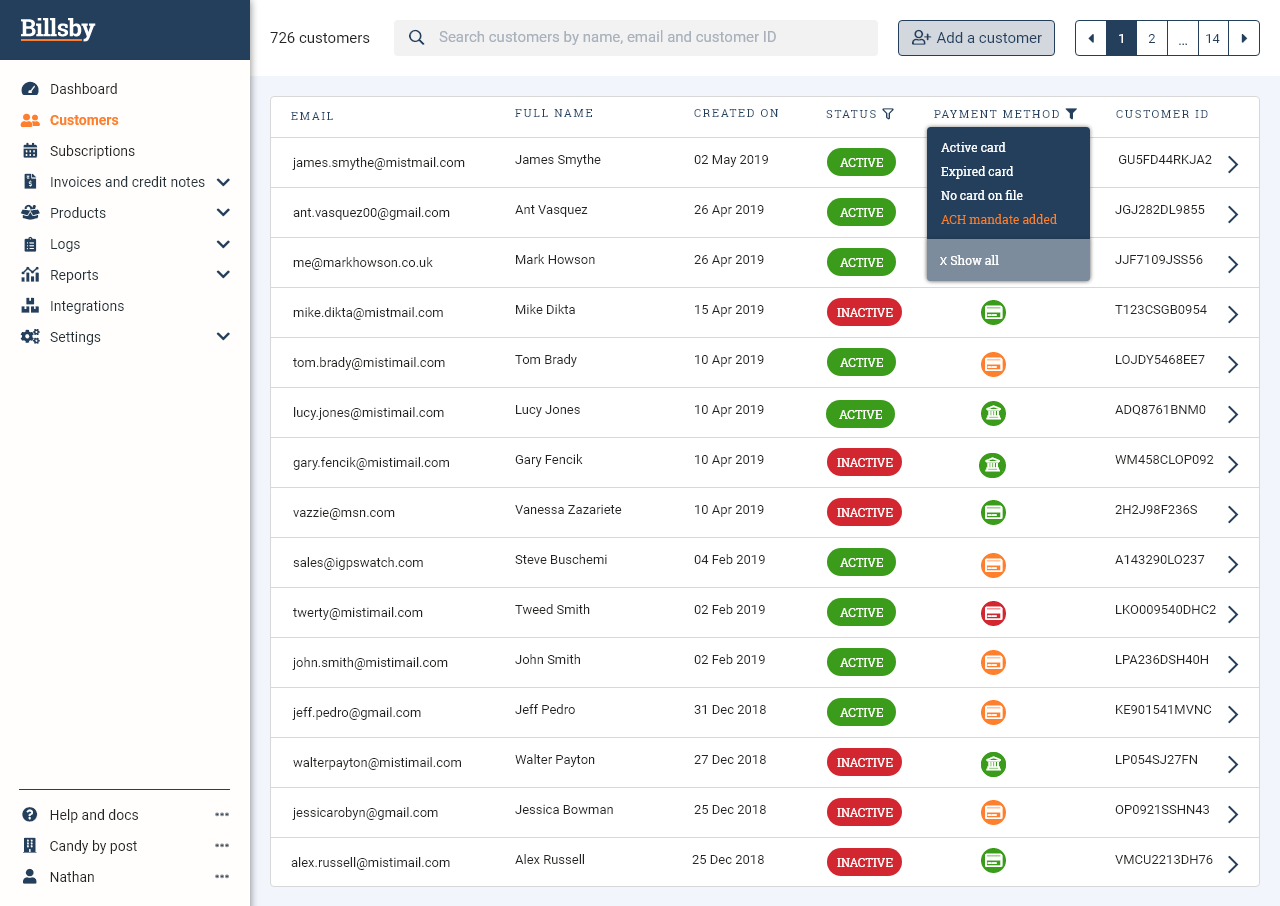1280x906 pixels.
Task: Focus the customer search field
Action: pyautogui.click(x=636, y=38)
